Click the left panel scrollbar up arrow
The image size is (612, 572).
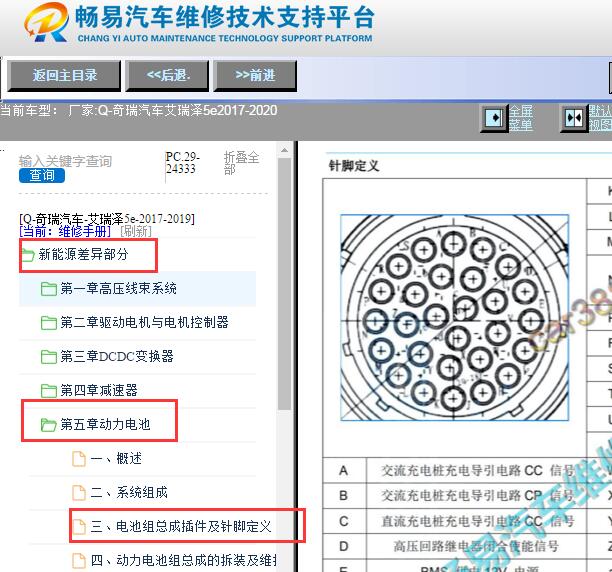coord(285,150)
